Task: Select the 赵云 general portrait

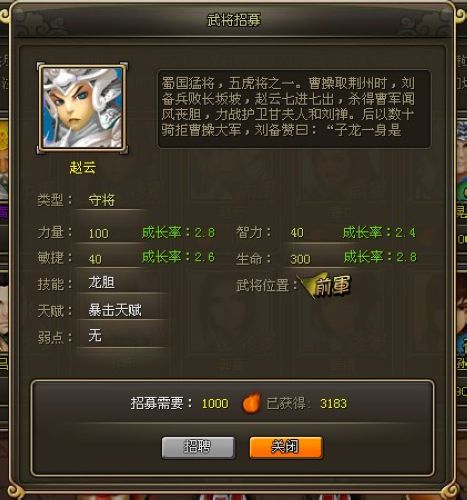Action: pyautogui.click(x=82, y=107)
